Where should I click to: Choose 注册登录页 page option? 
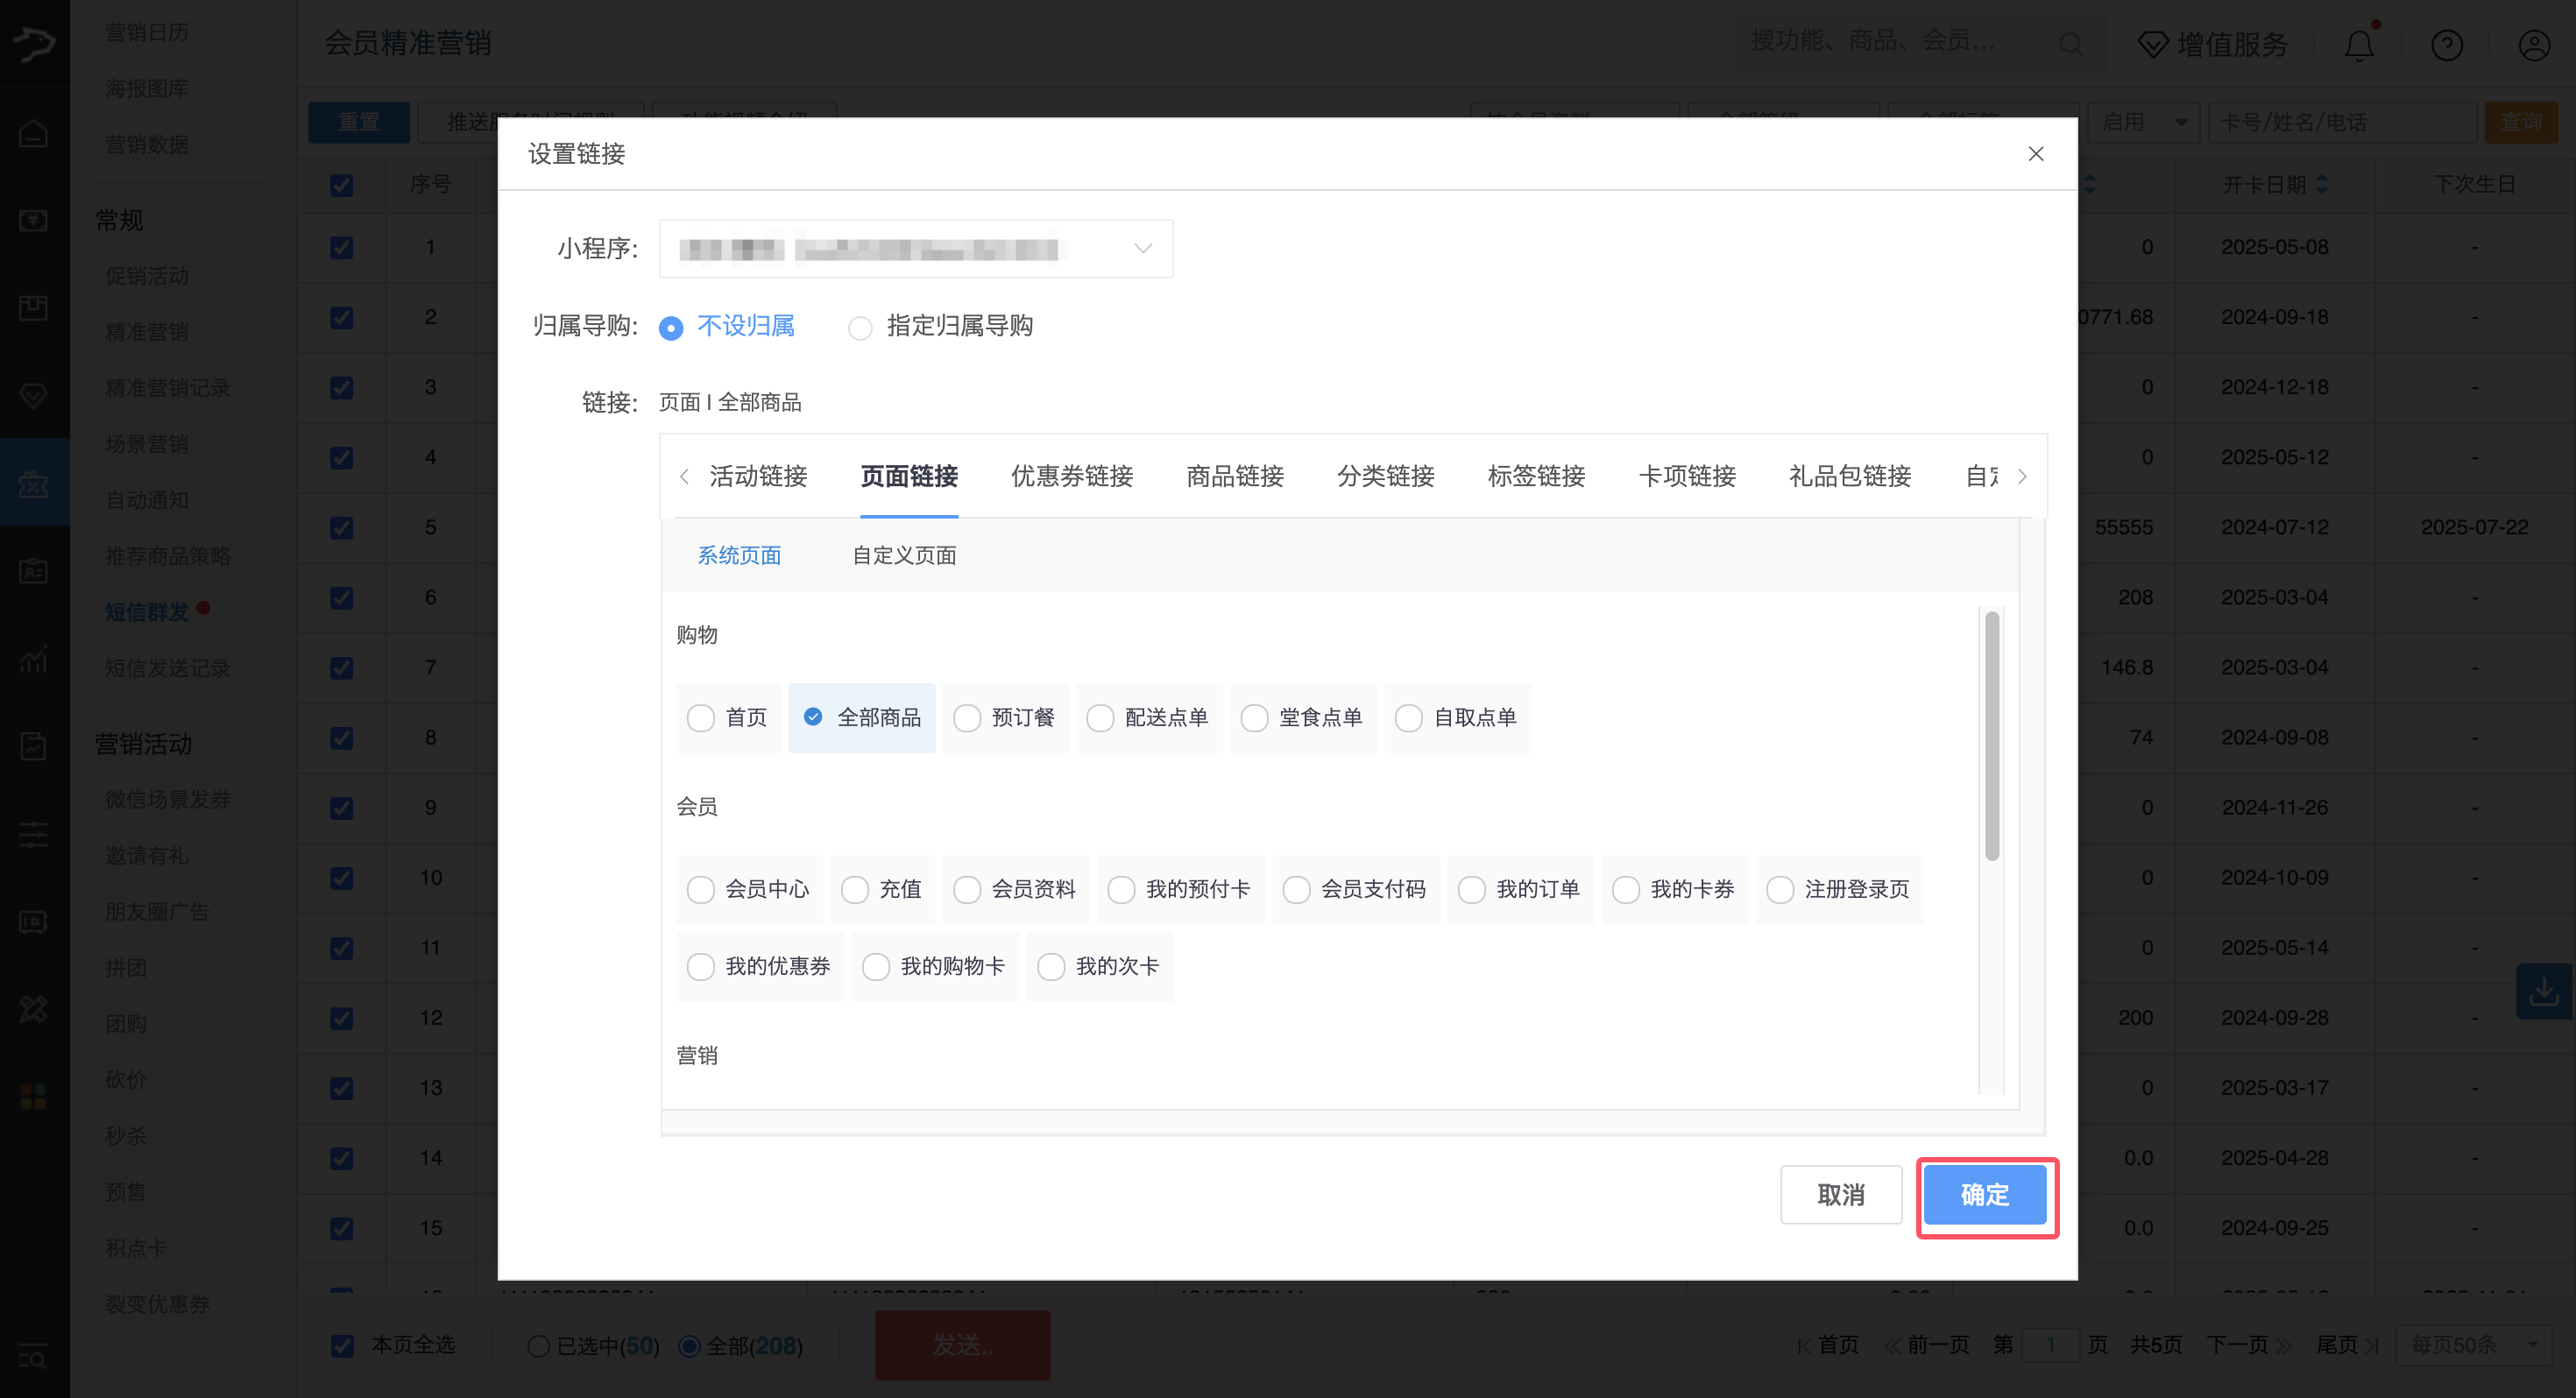(1839, 890)
